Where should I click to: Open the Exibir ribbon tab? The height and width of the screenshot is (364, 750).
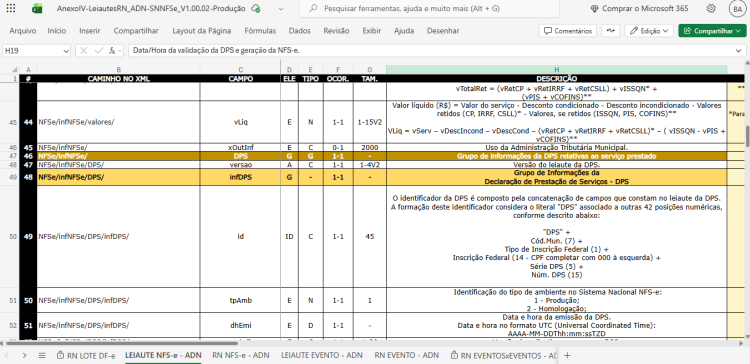pos(372,31)
